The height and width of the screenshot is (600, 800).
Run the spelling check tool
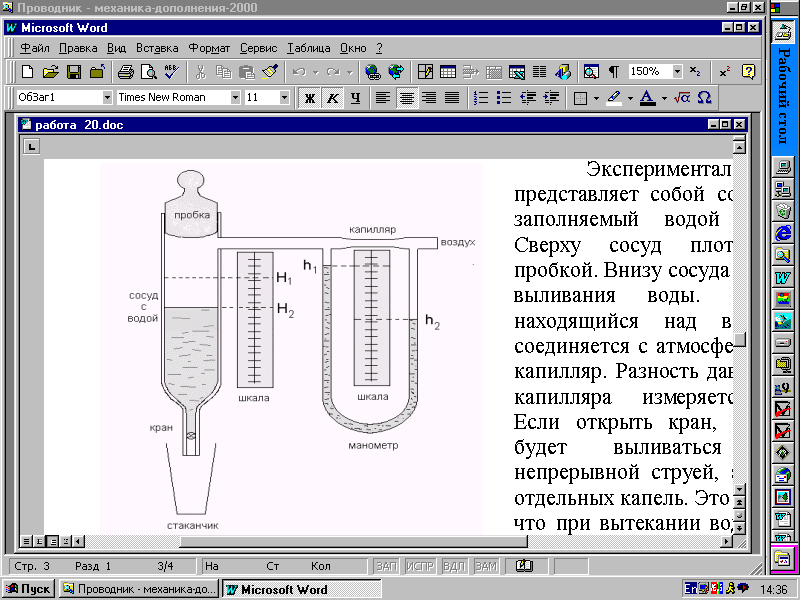pyautogui.click(x=170, y=72)
